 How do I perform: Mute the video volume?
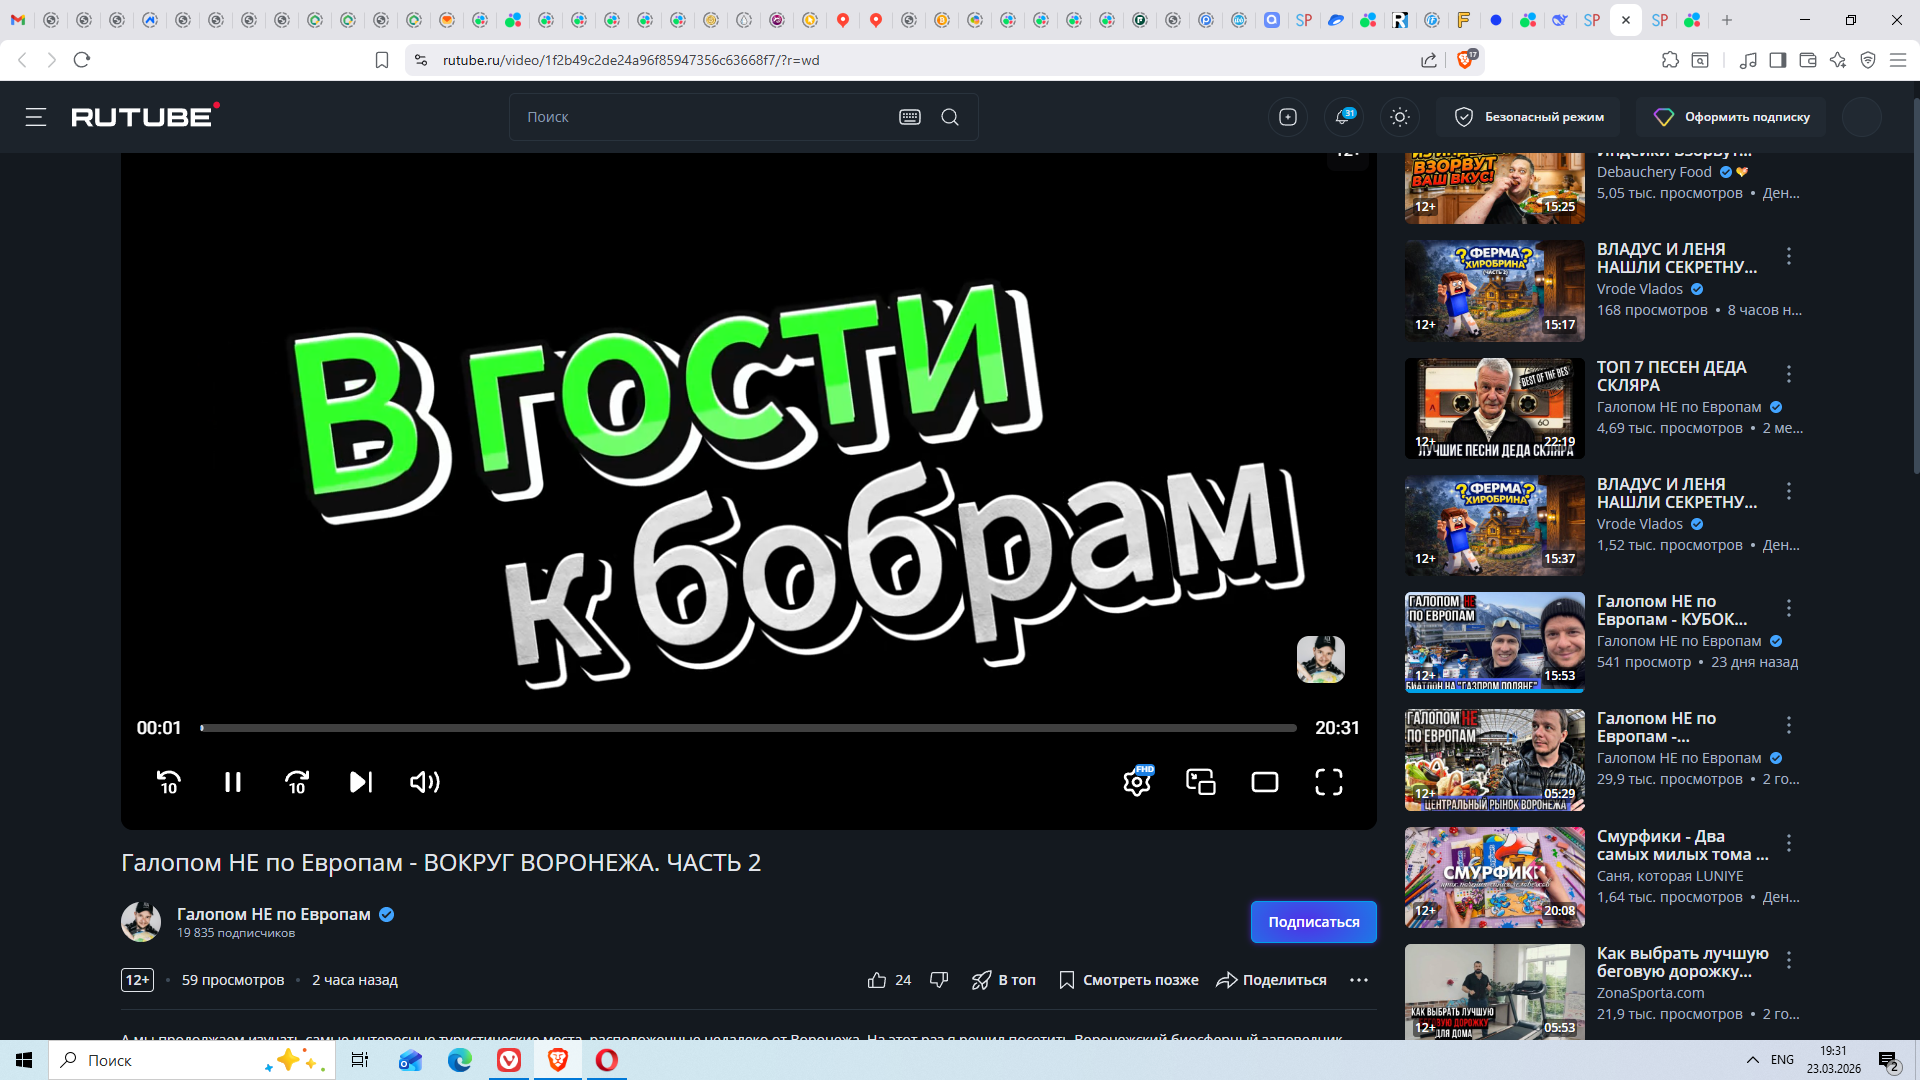click(x=425, y=782)
